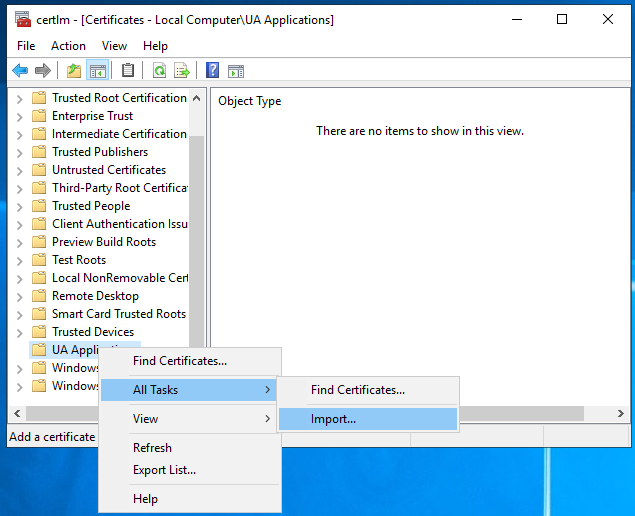Expand the Remote Desktop tree node

[x=19, y=296]
